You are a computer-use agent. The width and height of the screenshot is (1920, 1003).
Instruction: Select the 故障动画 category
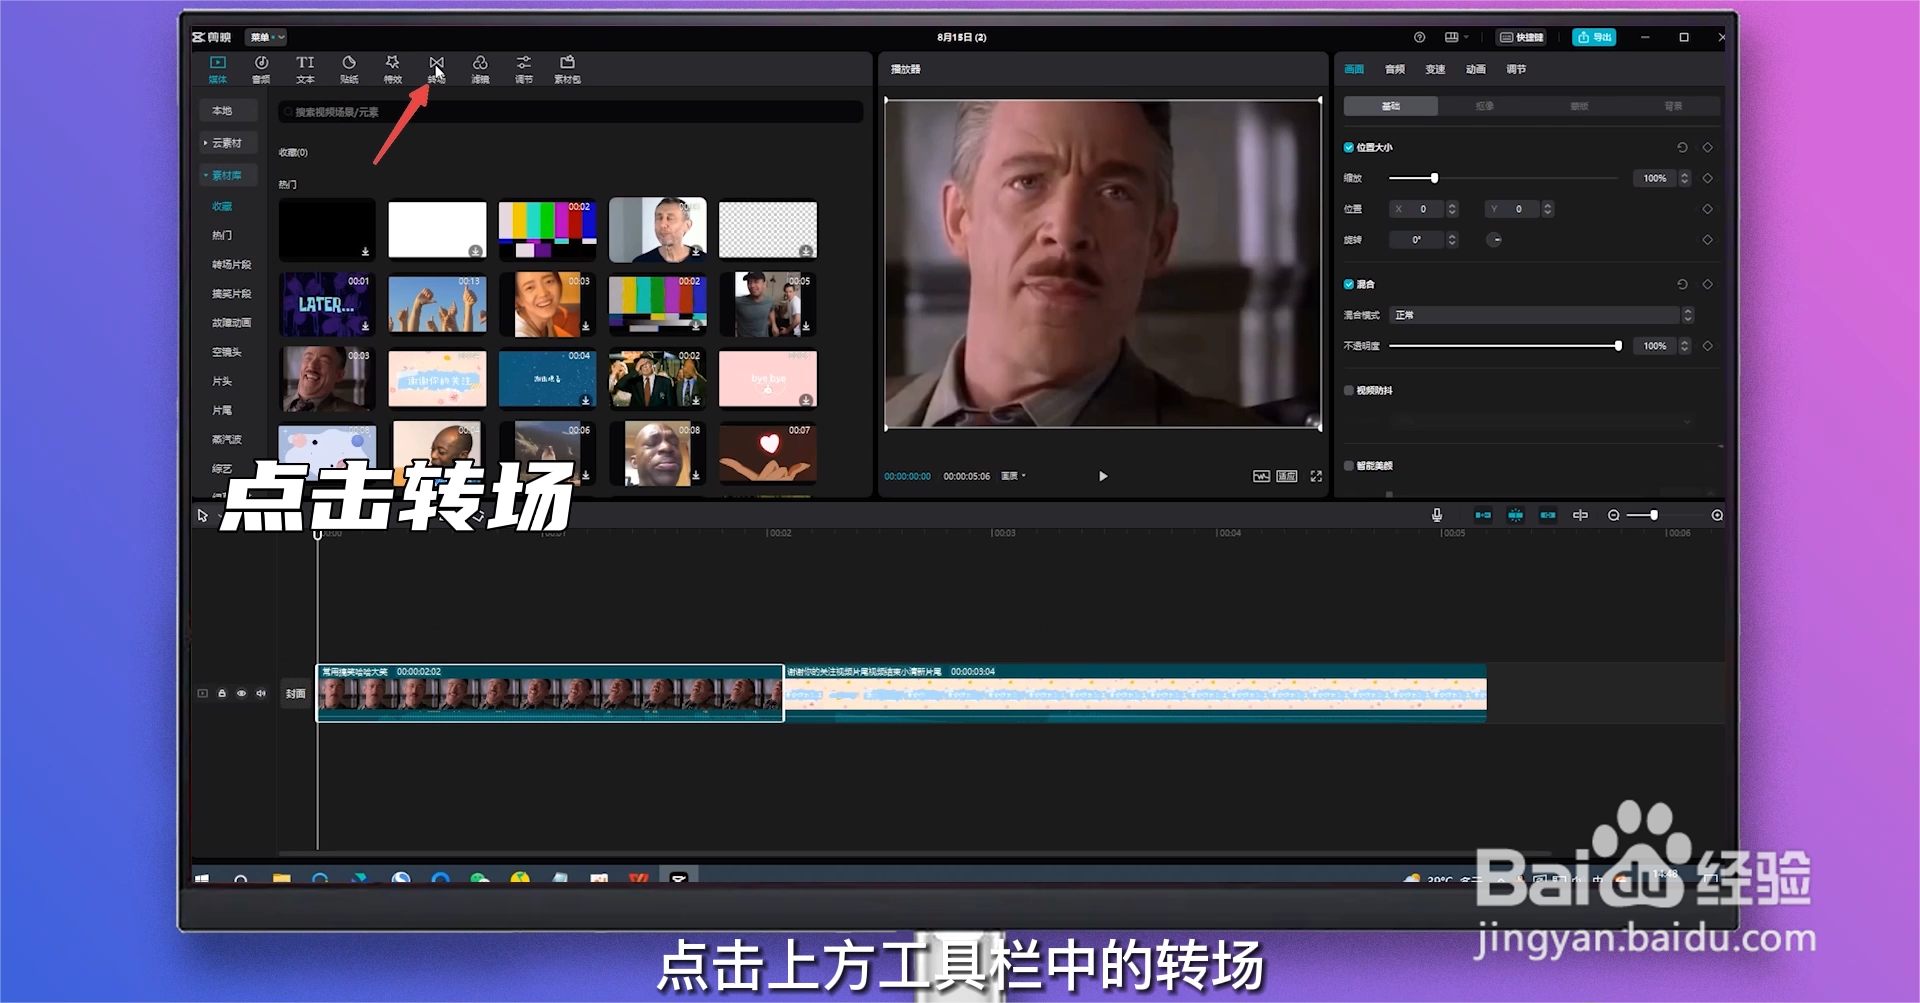tap(231, 322)
